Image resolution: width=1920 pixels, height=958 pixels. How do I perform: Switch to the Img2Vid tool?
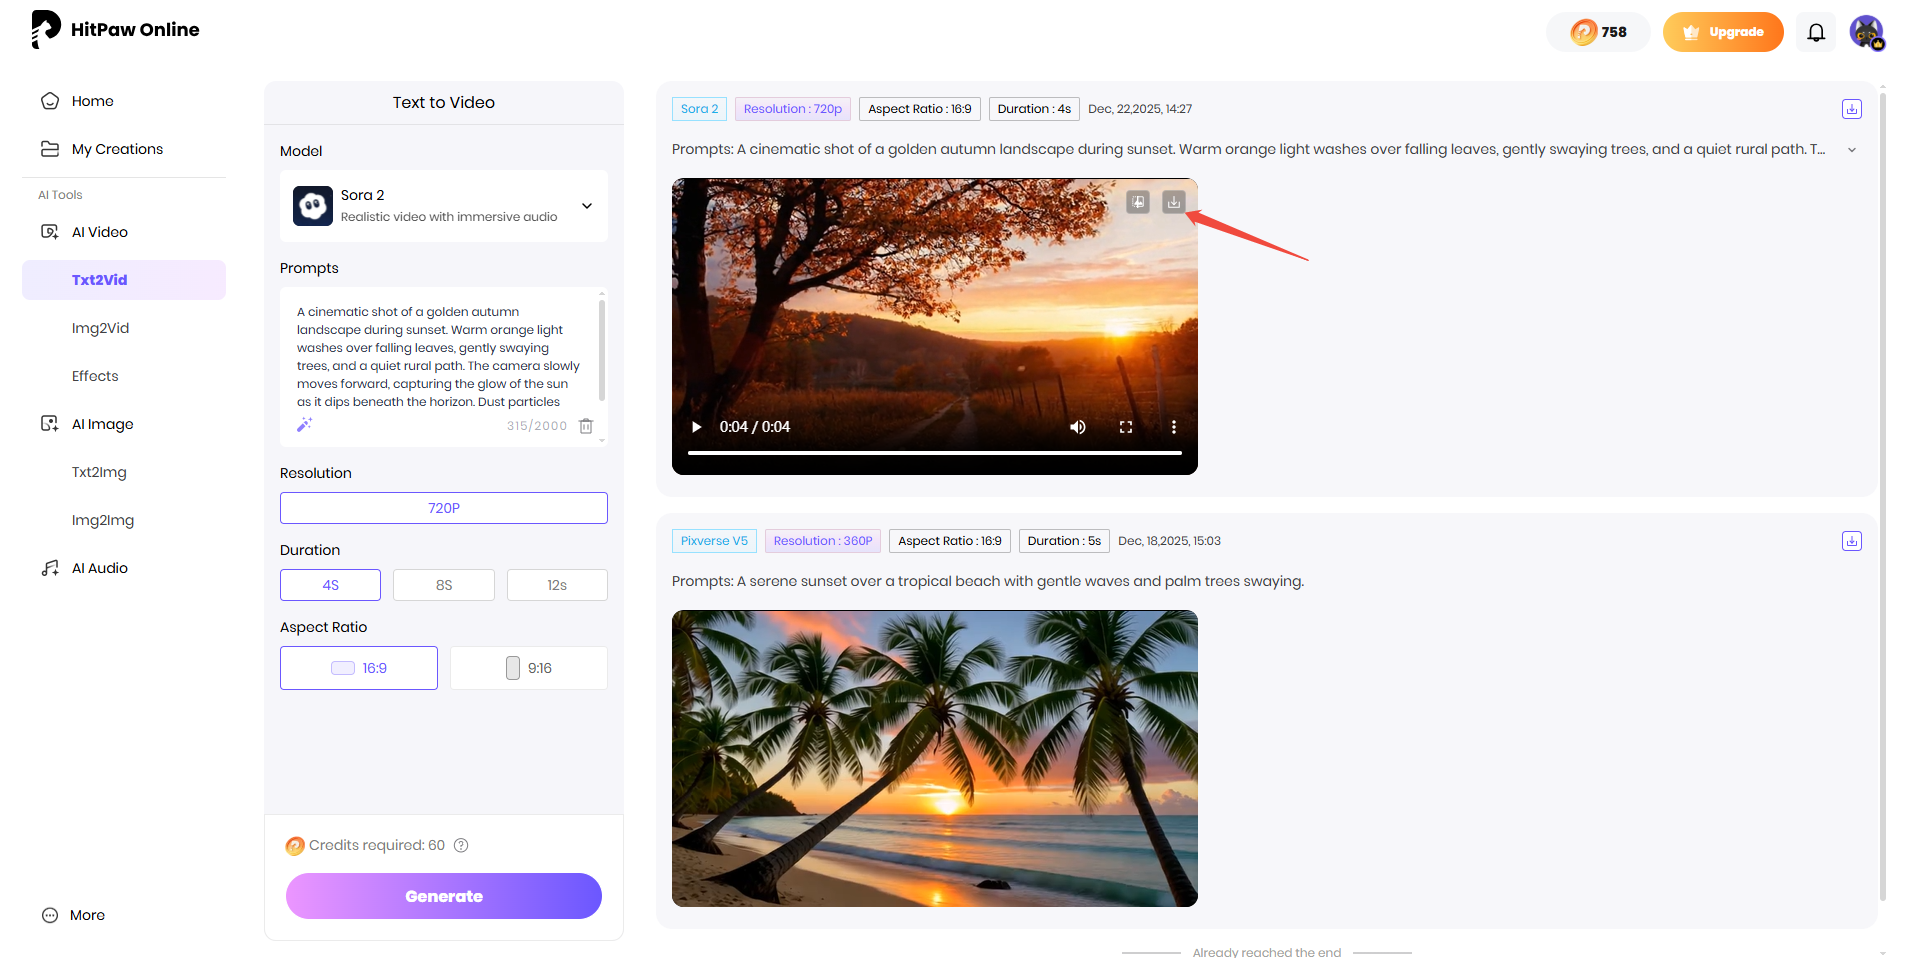(100, 328)
